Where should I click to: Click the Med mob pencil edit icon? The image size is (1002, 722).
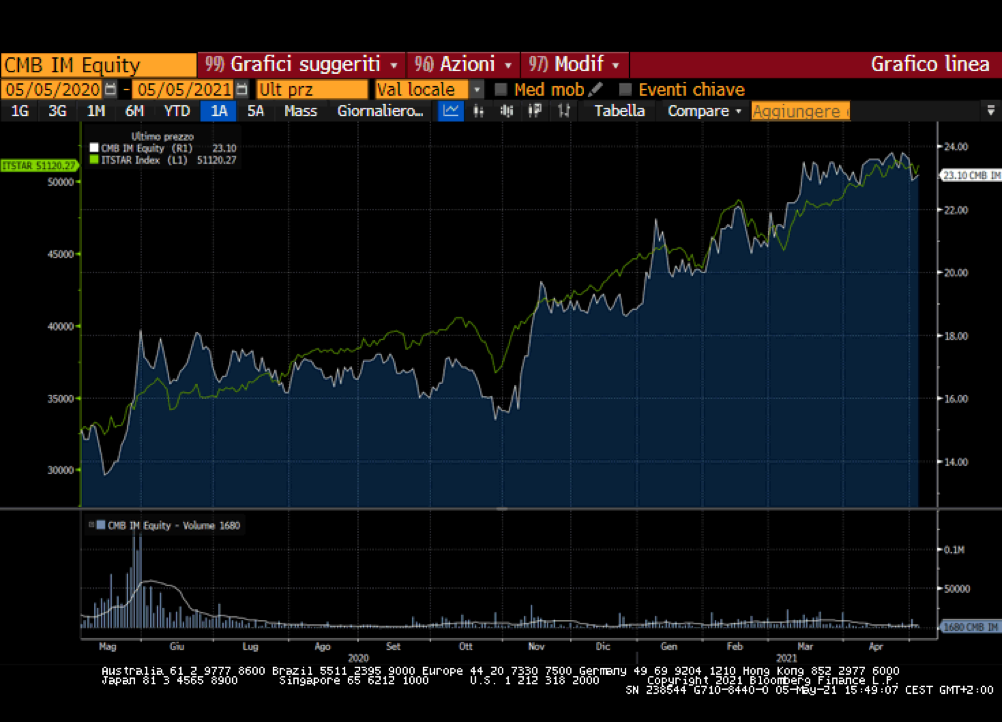coord(596,90)
